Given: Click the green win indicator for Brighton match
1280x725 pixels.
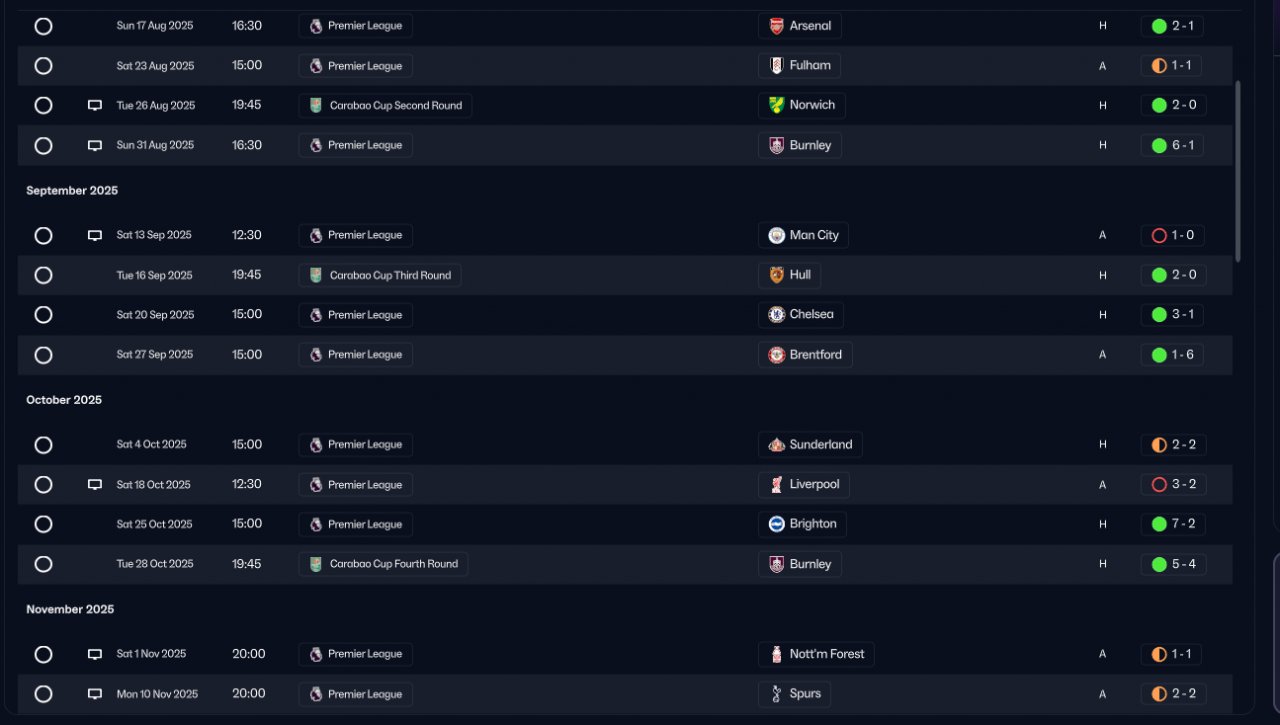Looking at the screenshot, I should coord(1159,524).
